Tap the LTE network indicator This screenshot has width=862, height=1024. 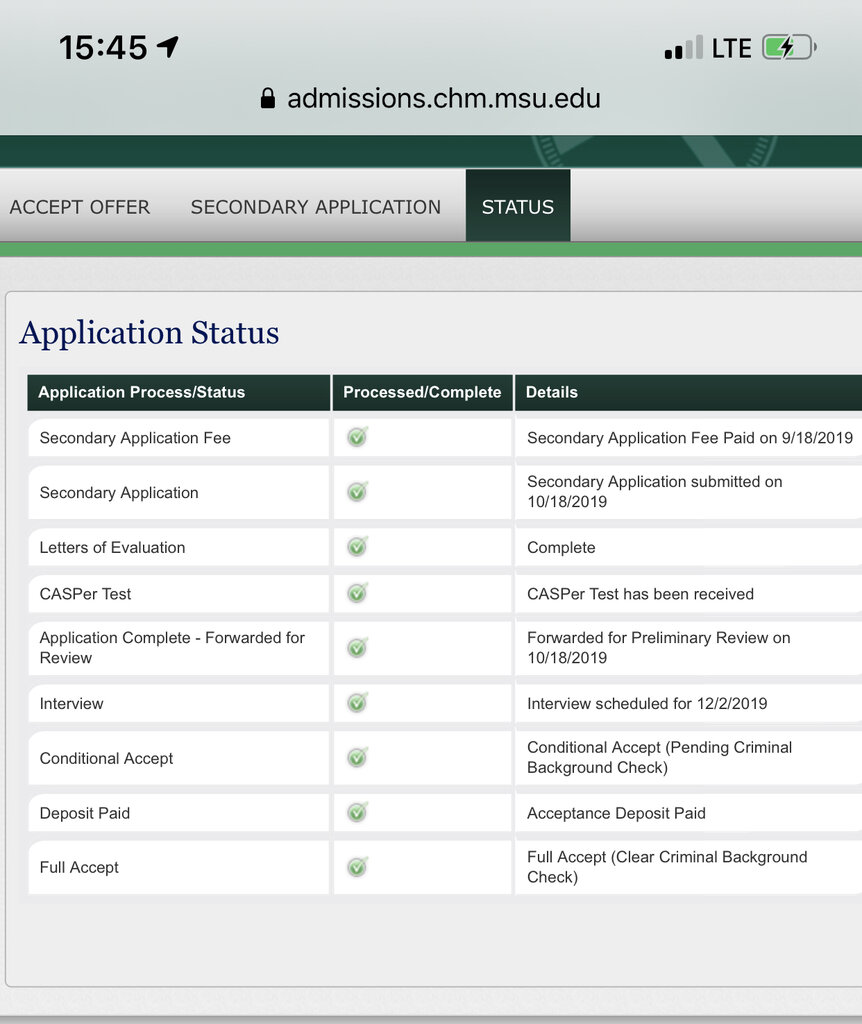click(731, 48)
